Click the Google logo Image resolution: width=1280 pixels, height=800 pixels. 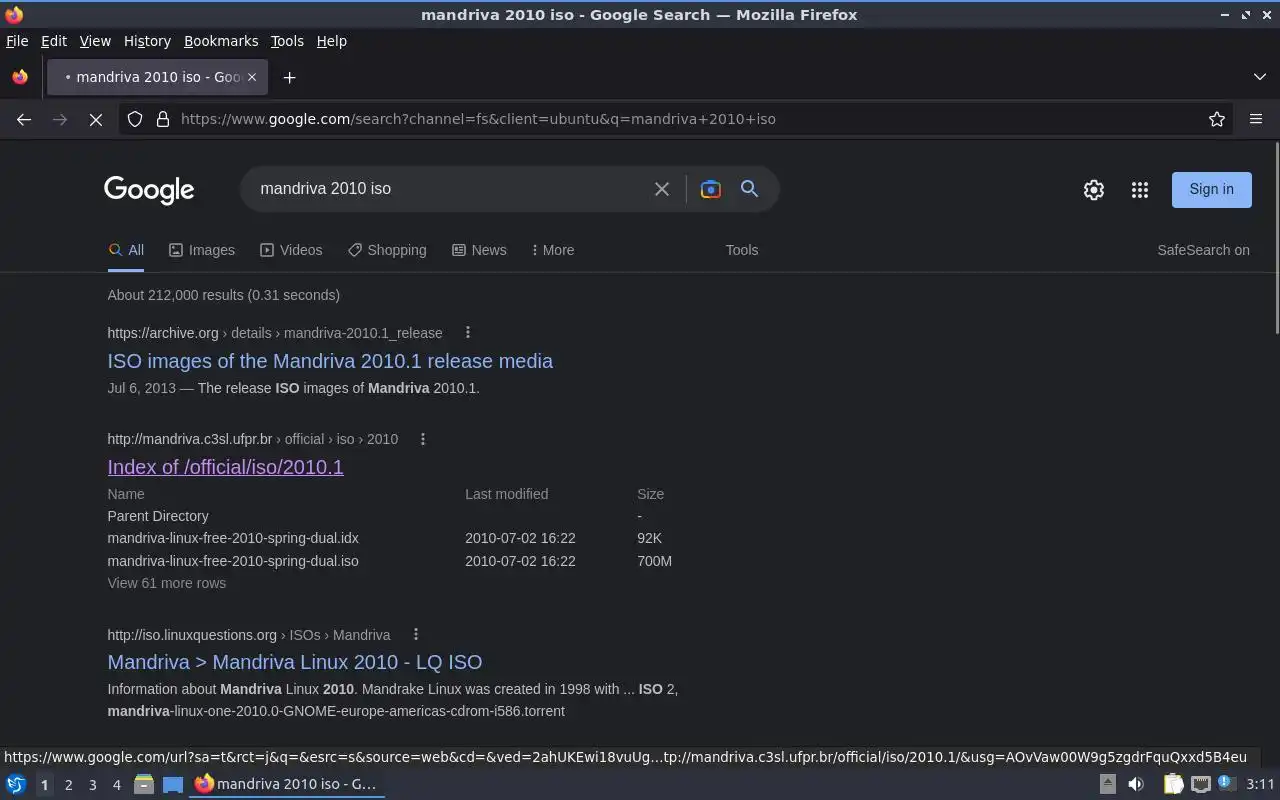149,190
